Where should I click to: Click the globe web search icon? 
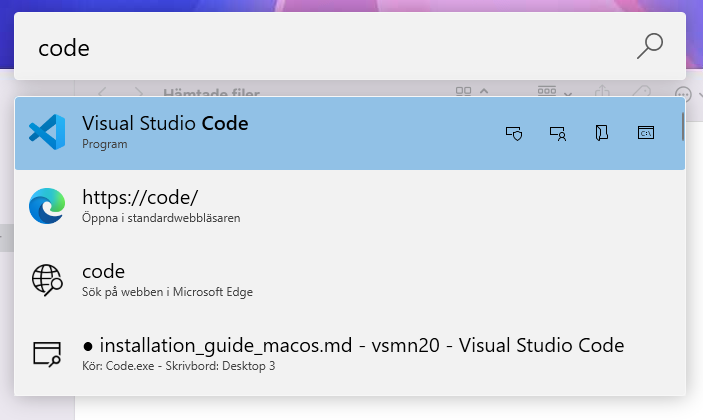click(47, 280)
